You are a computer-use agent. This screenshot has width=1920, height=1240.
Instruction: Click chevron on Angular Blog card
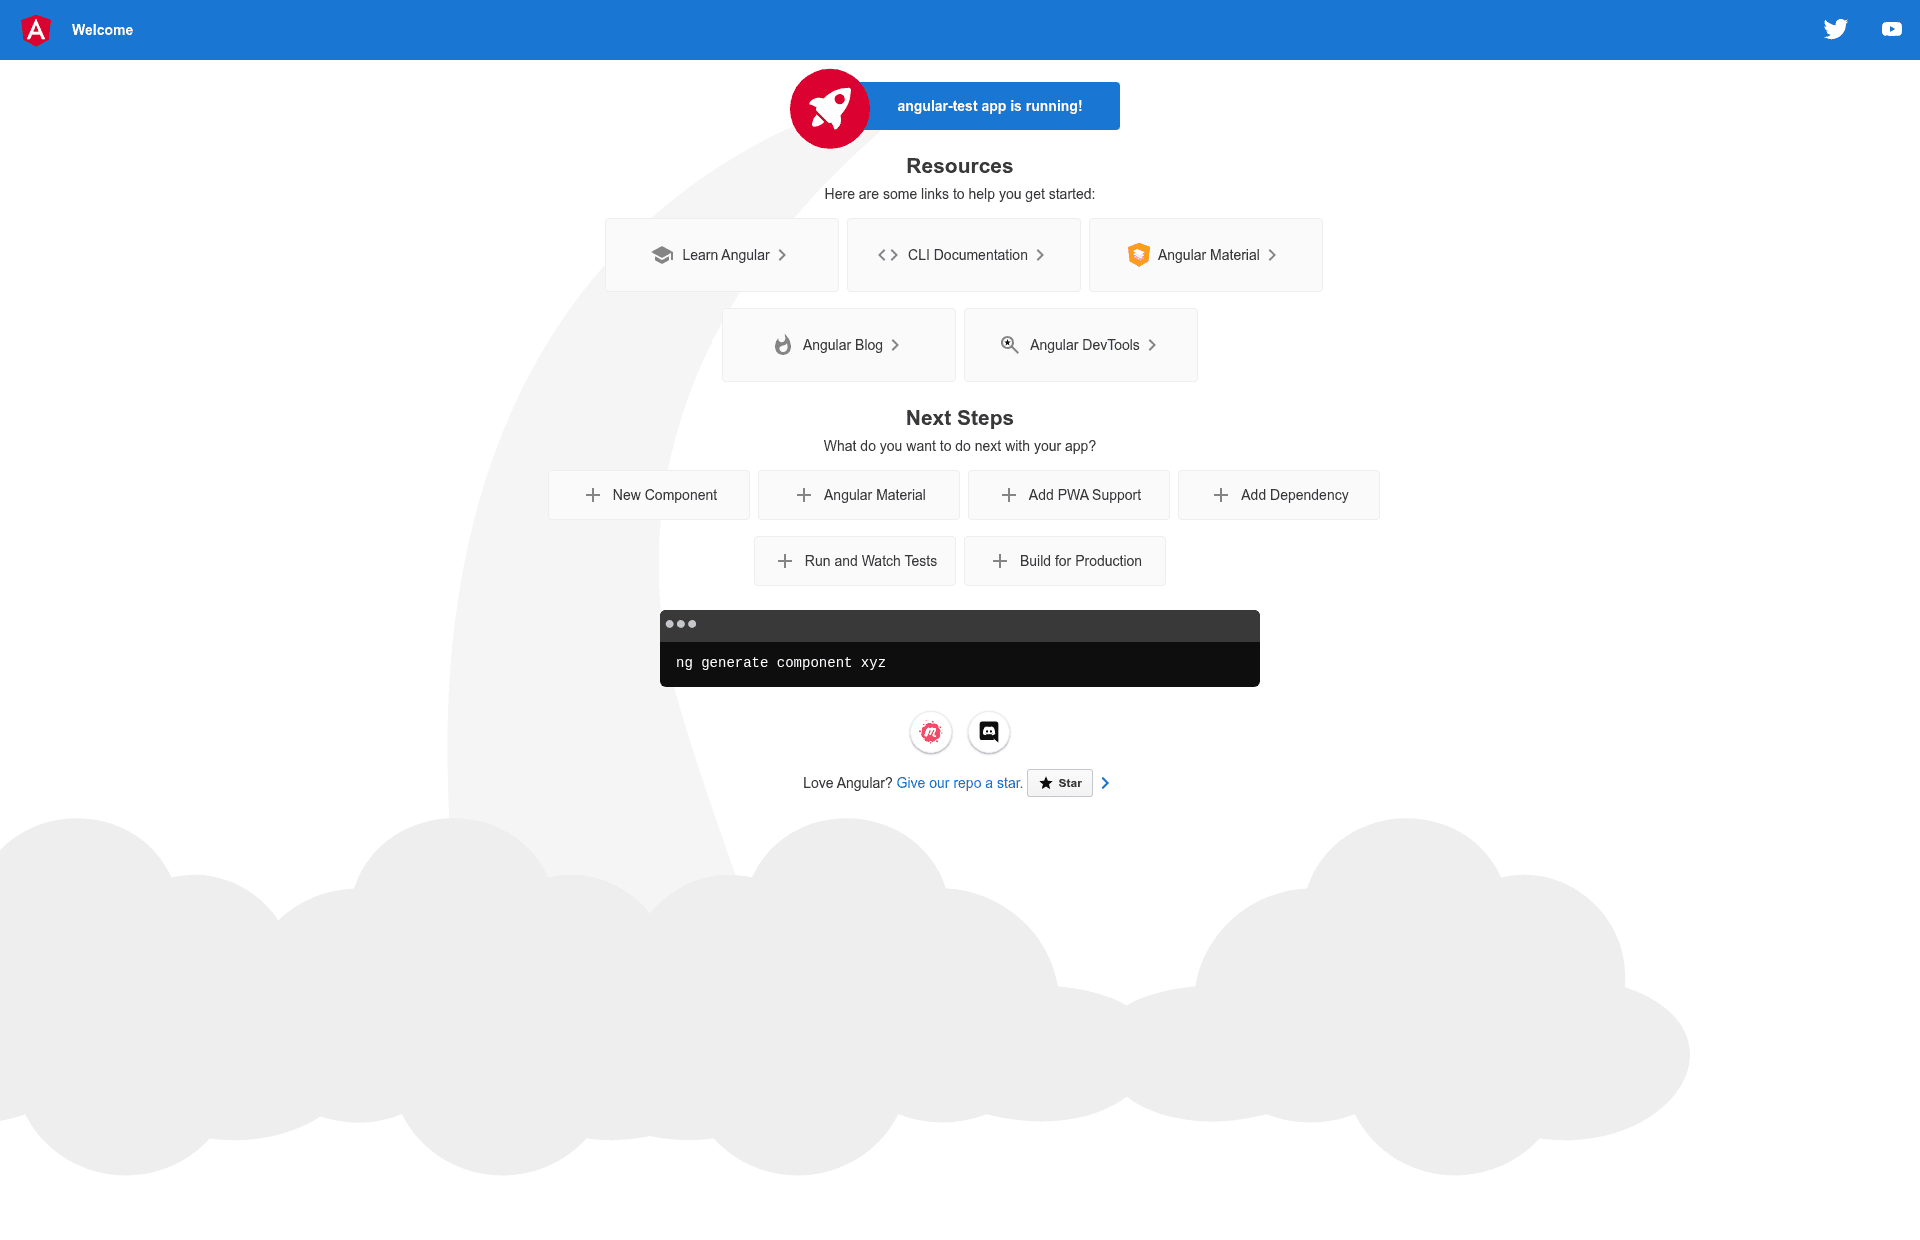coord(895,345)
